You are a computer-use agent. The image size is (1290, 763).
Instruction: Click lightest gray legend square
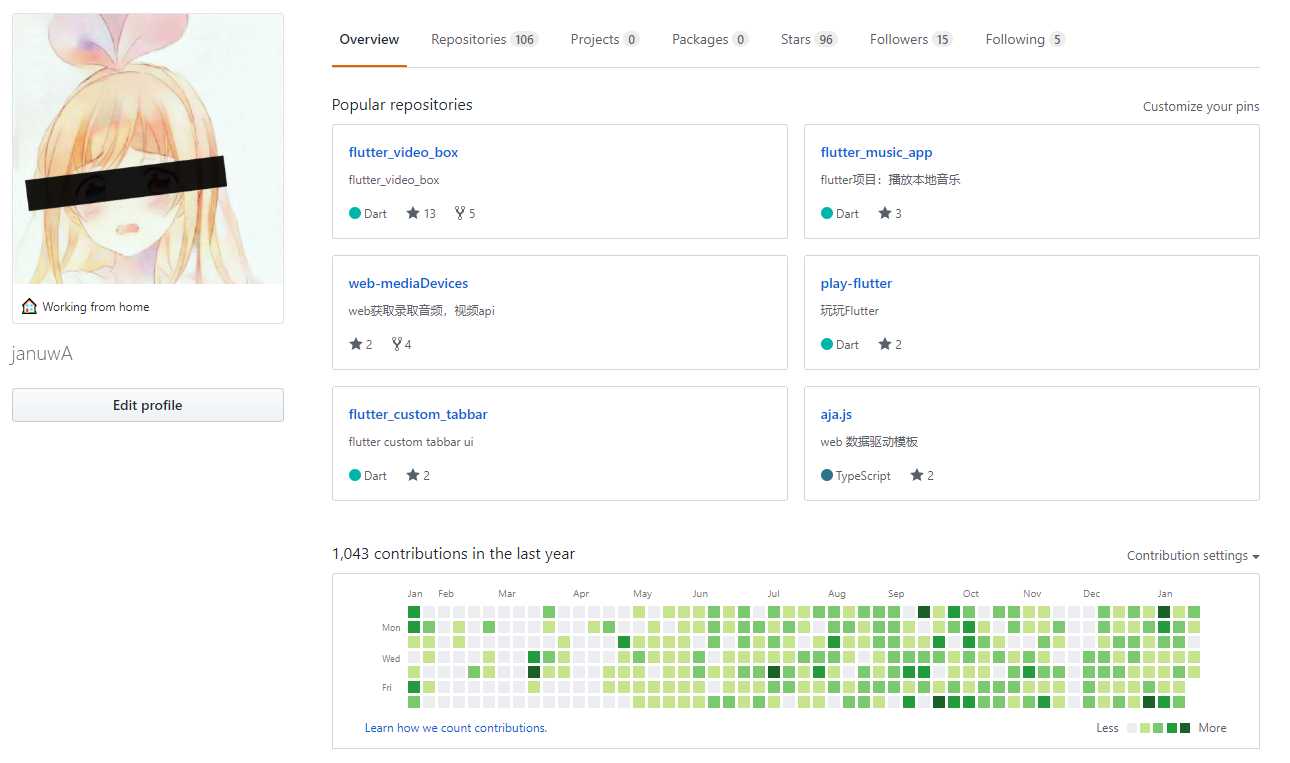[x=1132, y=728]
